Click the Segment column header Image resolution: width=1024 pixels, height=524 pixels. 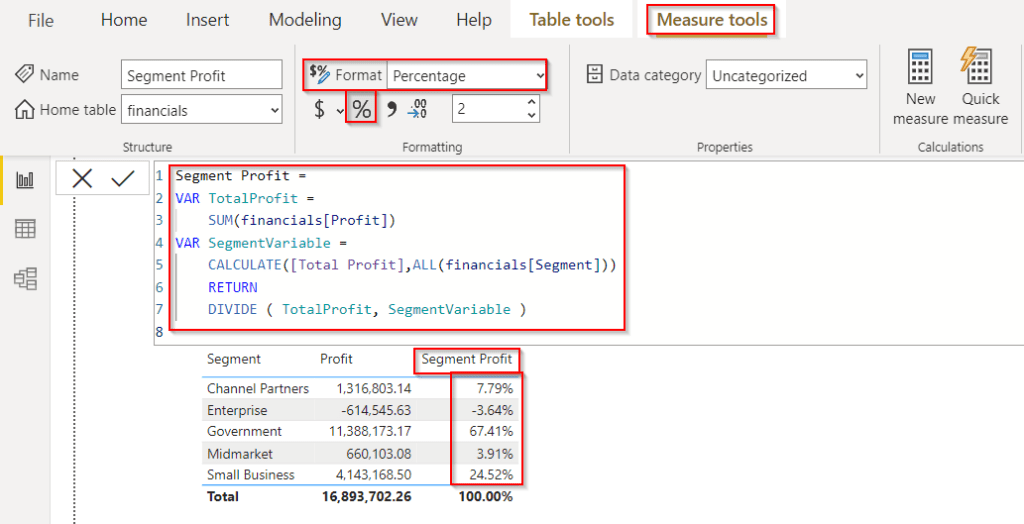[x=234, y=359]
